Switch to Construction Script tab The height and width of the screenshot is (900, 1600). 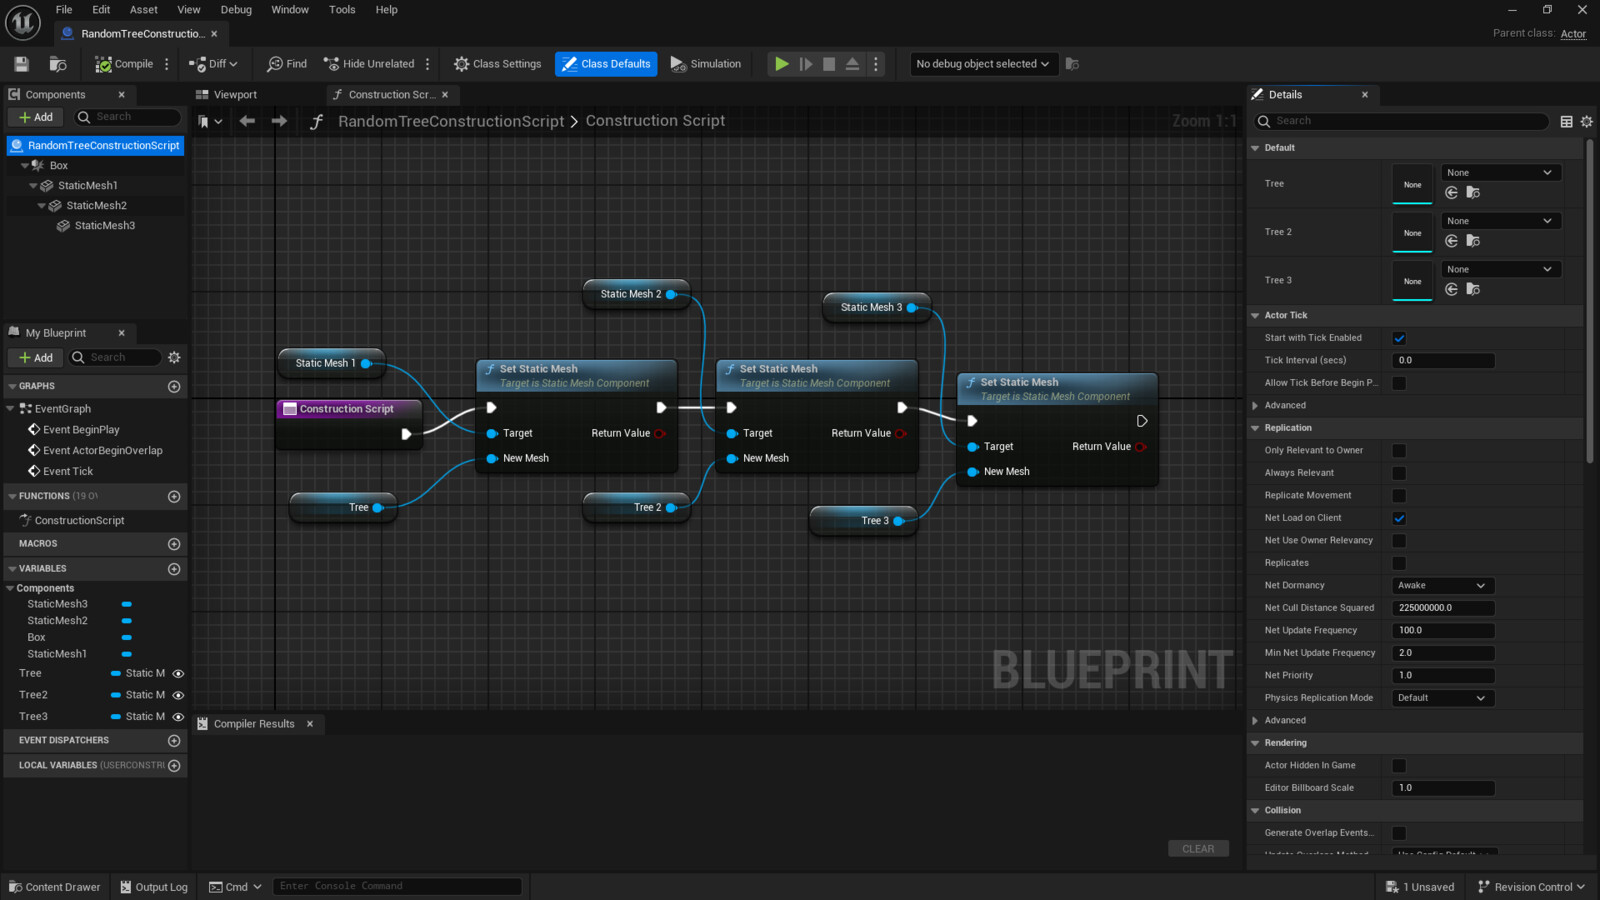[x=390, y=95]
